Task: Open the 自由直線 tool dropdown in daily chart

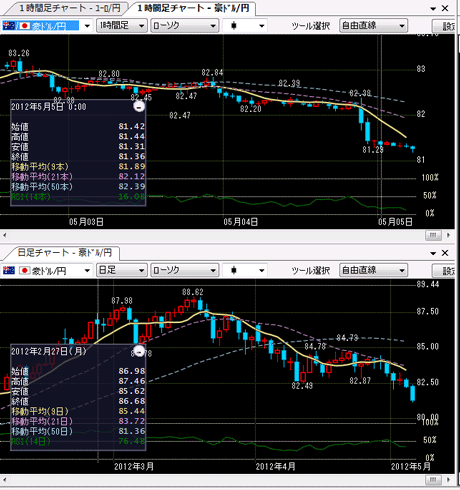Action: (x=373, y=270)
